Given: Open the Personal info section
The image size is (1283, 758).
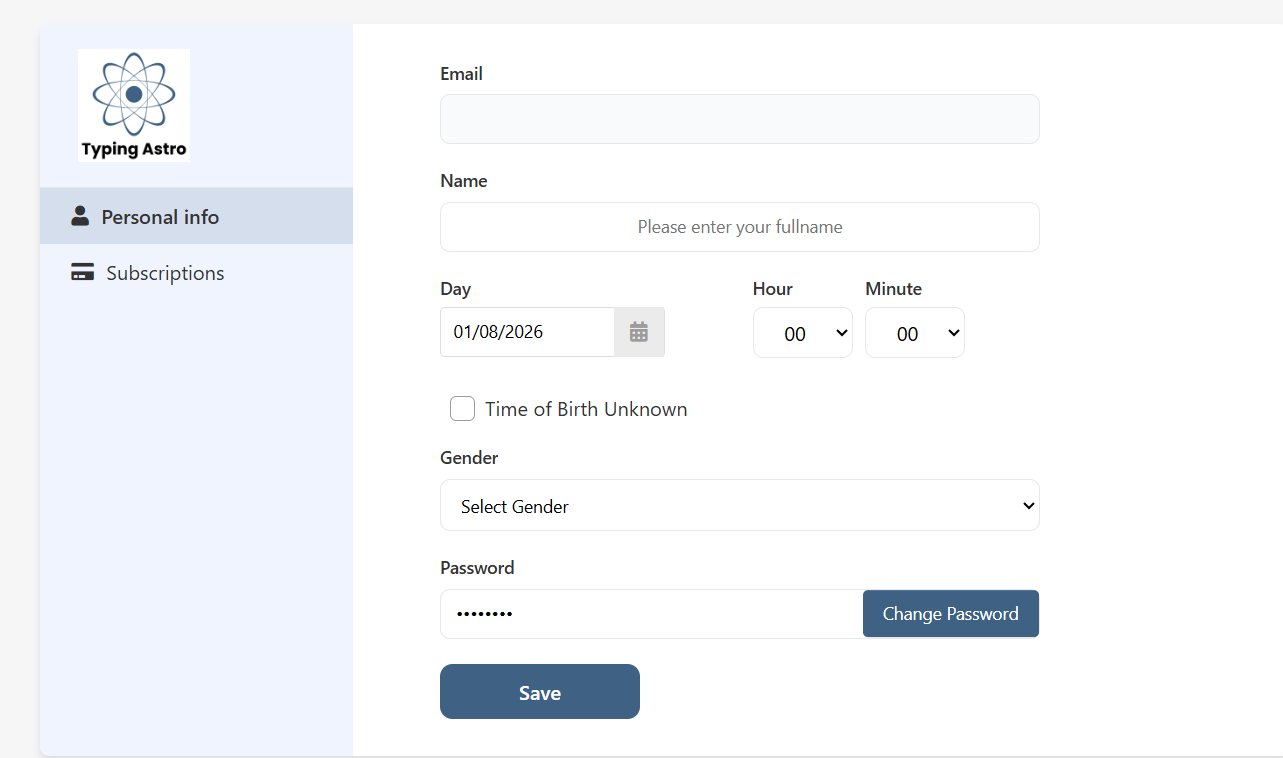Looking at the screenshot, I should click(x=160, y=217).
